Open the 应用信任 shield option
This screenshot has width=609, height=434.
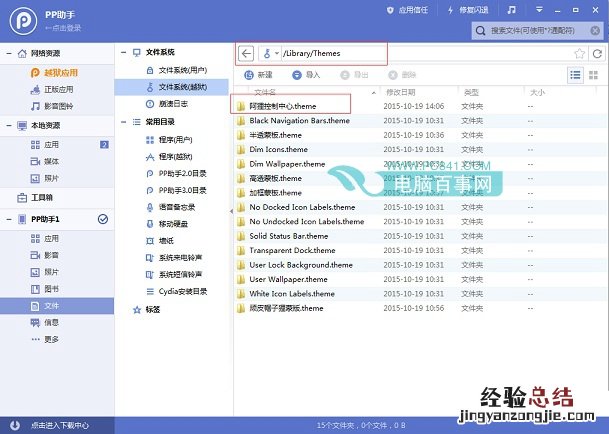(407, 10)
